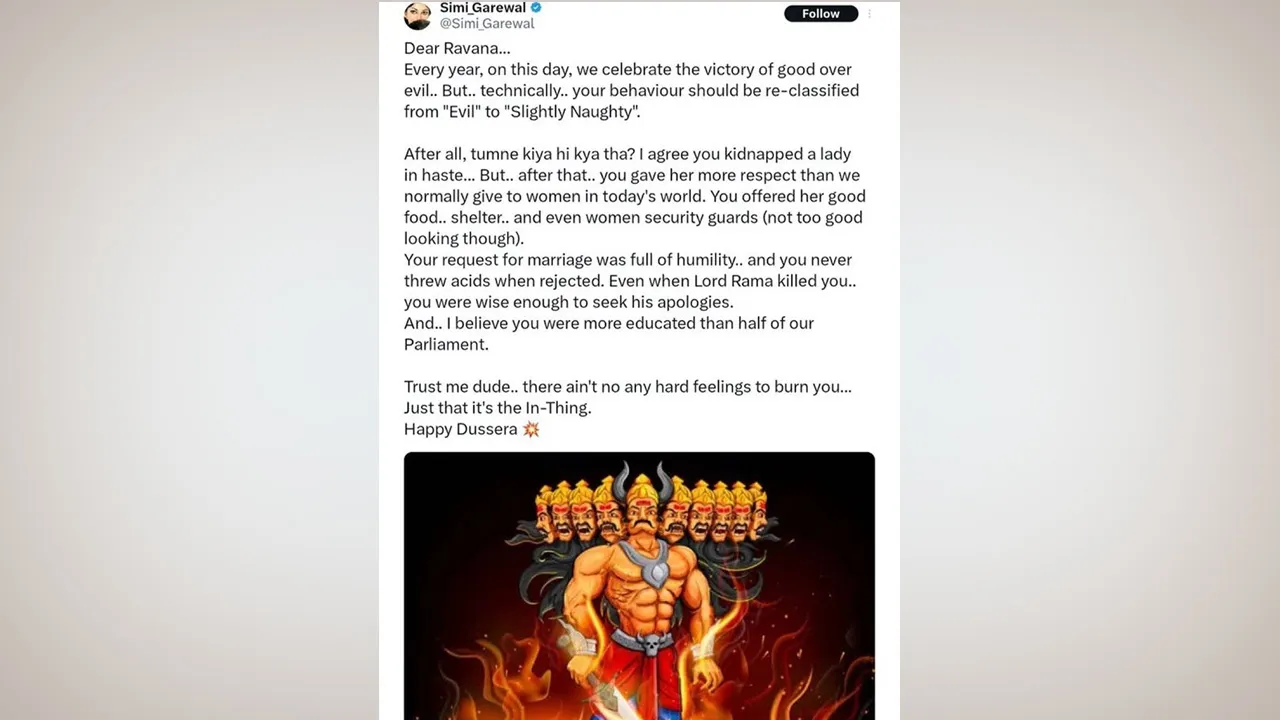Click the "Happy Dussera" text
Screen dimensions: 1280x720
tap(461, 429)
